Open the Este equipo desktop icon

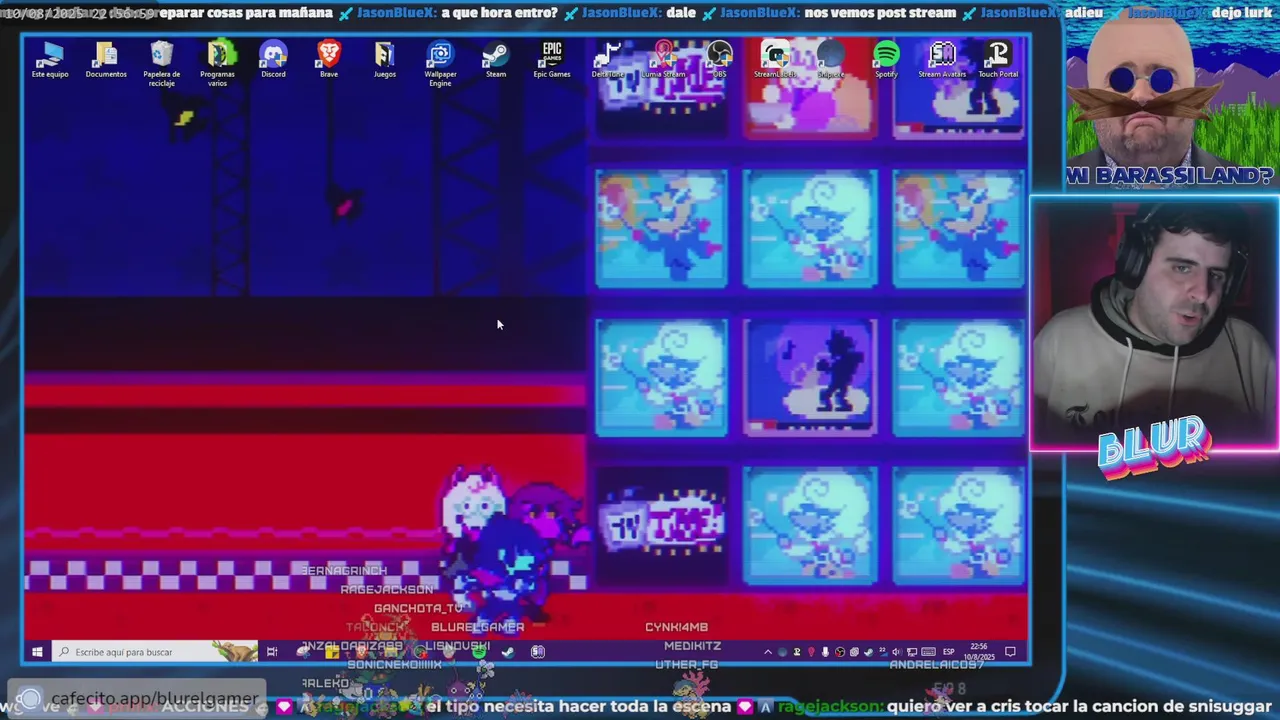[x=50, y=60]
